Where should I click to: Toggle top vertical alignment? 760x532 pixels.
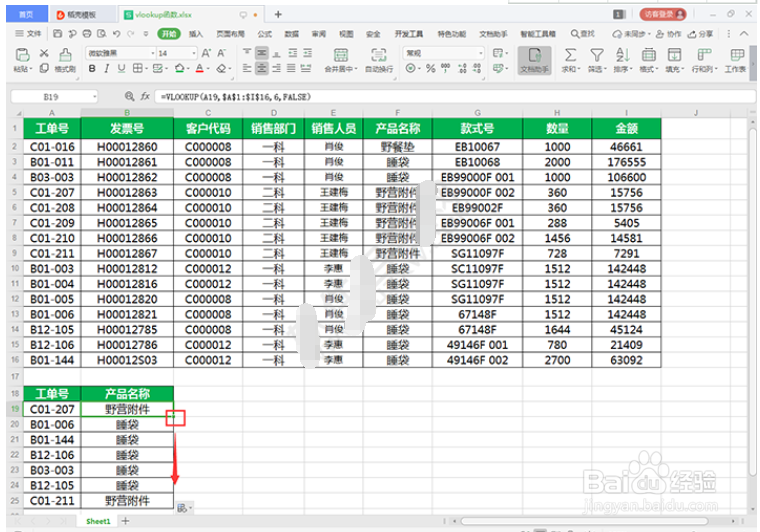click(247, 53)
